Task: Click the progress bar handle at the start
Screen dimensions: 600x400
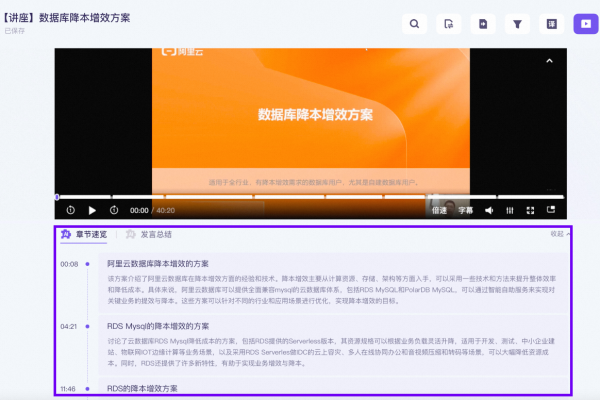Action: pos(57,197)
